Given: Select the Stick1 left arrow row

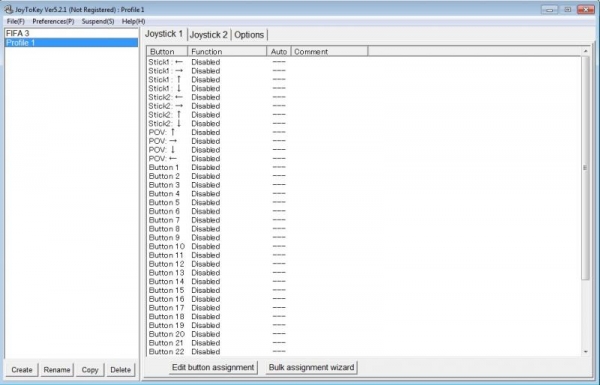Looking at the screenshot, I should (364, 62).
